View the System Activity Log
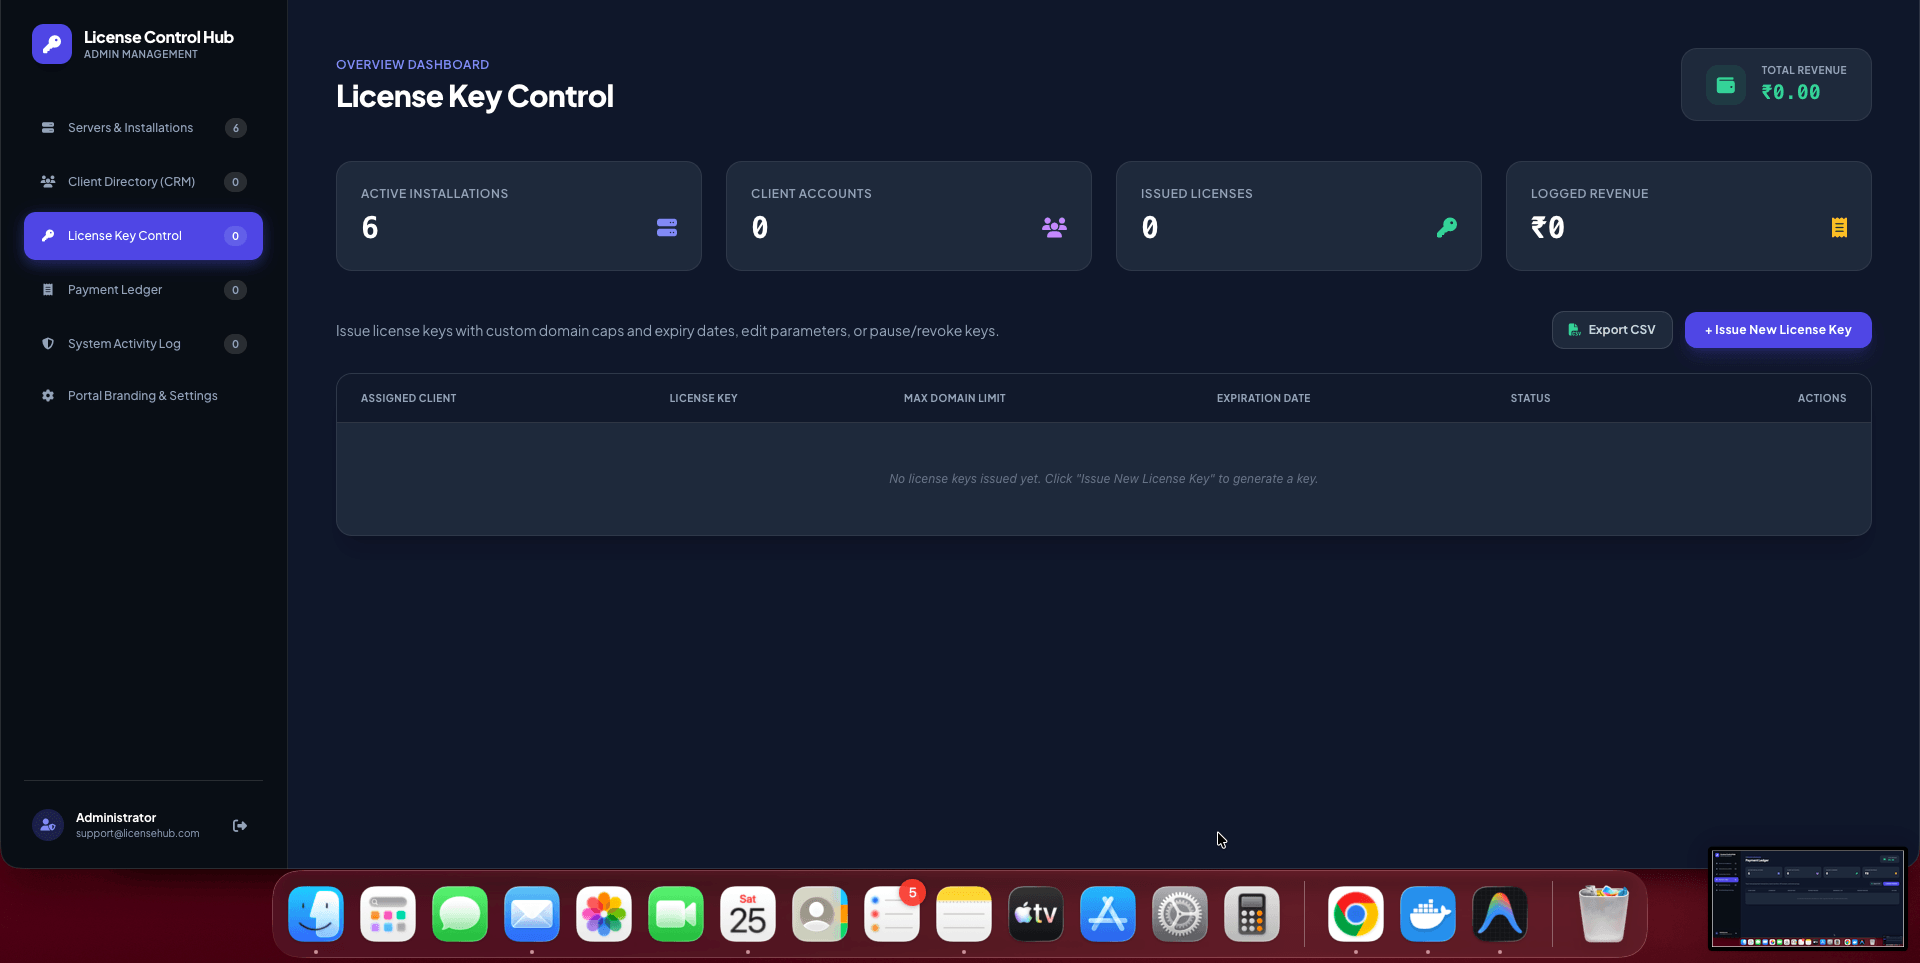The image size is (1920, 963). pyautogui.click(x=143, y=344)
